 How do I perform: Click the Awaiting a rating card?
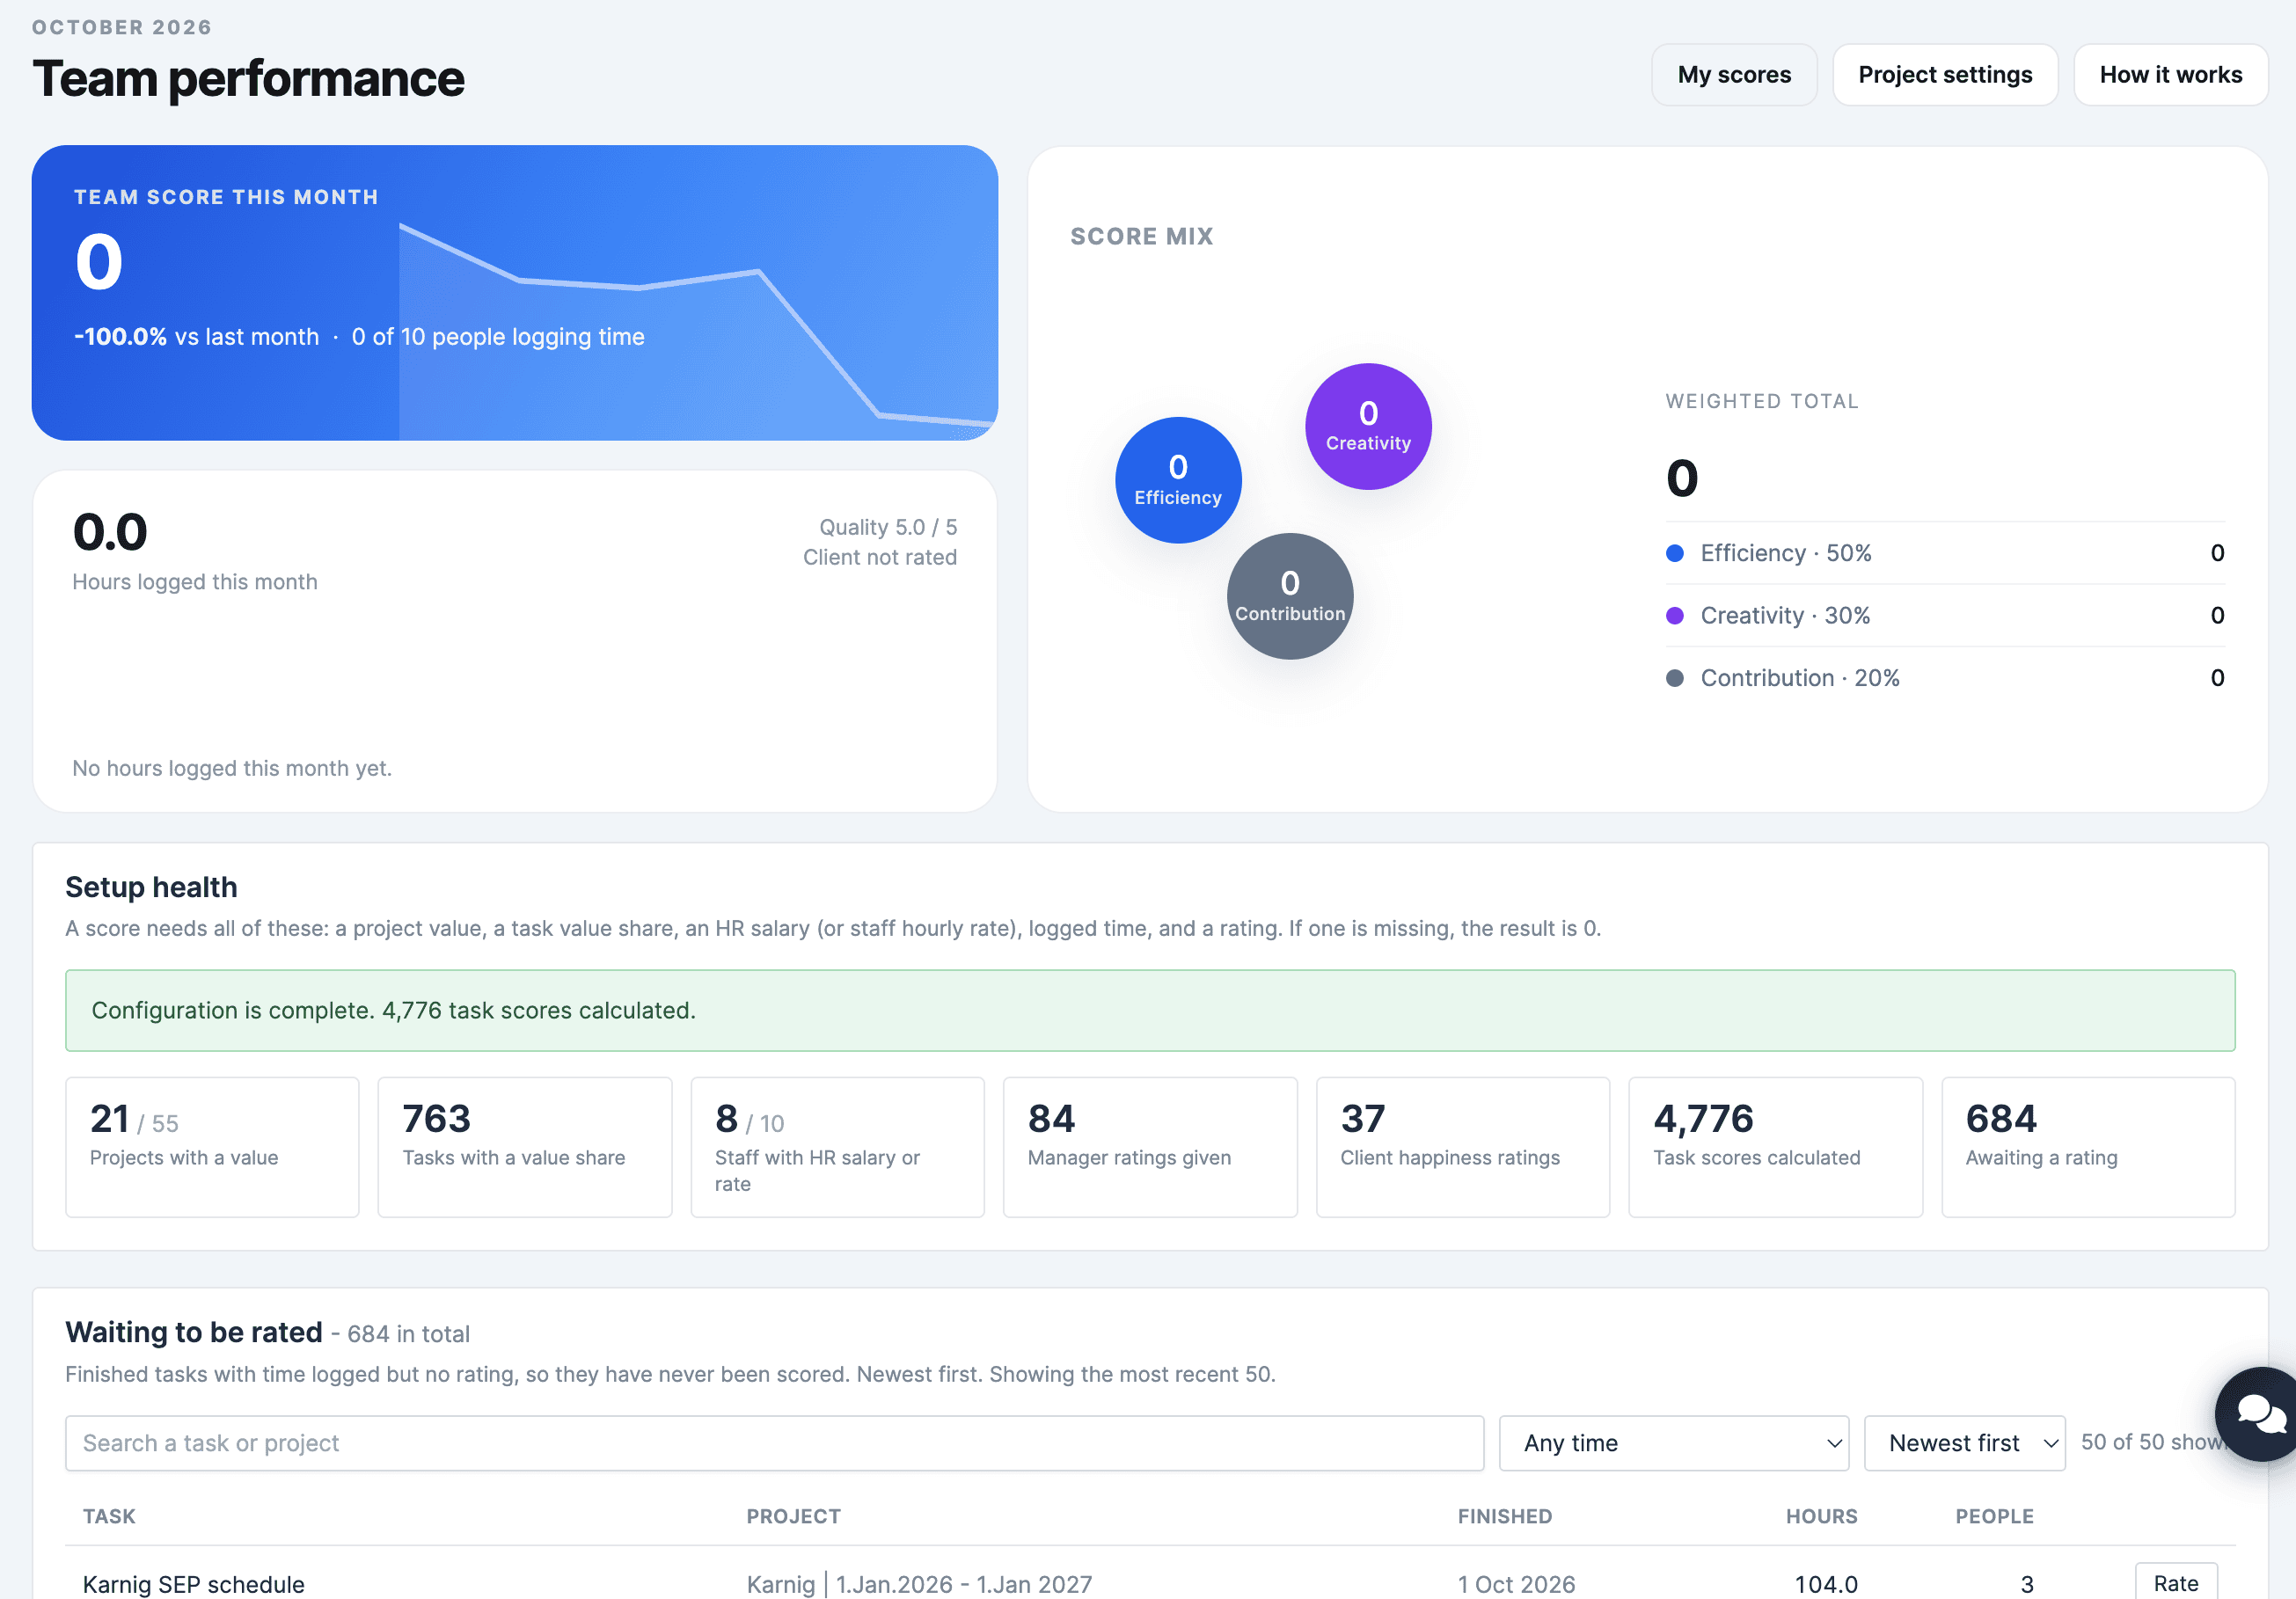pos(2088,1147)
